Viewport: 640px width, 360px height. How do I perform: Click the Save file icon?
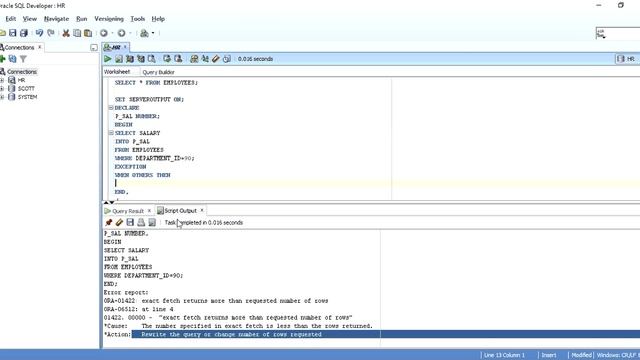pos(13,33)
